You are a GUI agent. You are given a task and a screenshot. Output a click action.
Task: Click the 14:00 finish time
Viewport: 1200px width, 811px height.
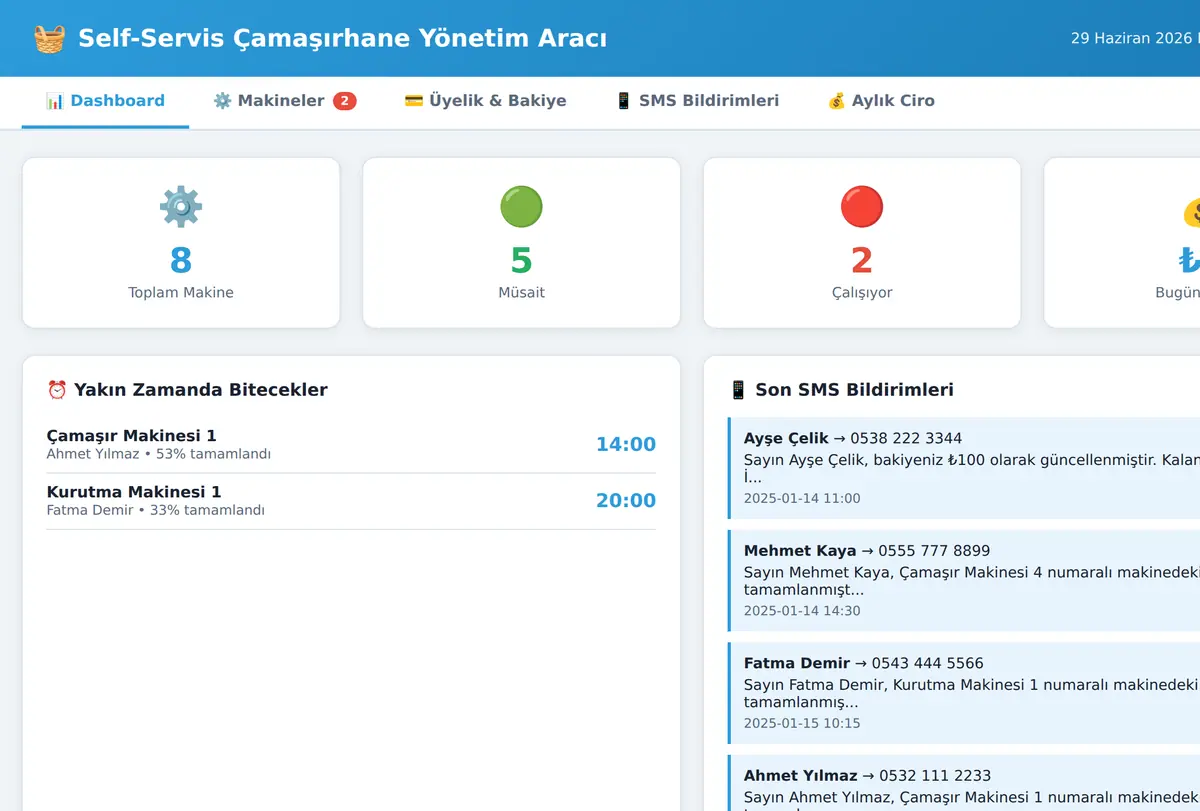pyautogui.click(x=626, y=444)
